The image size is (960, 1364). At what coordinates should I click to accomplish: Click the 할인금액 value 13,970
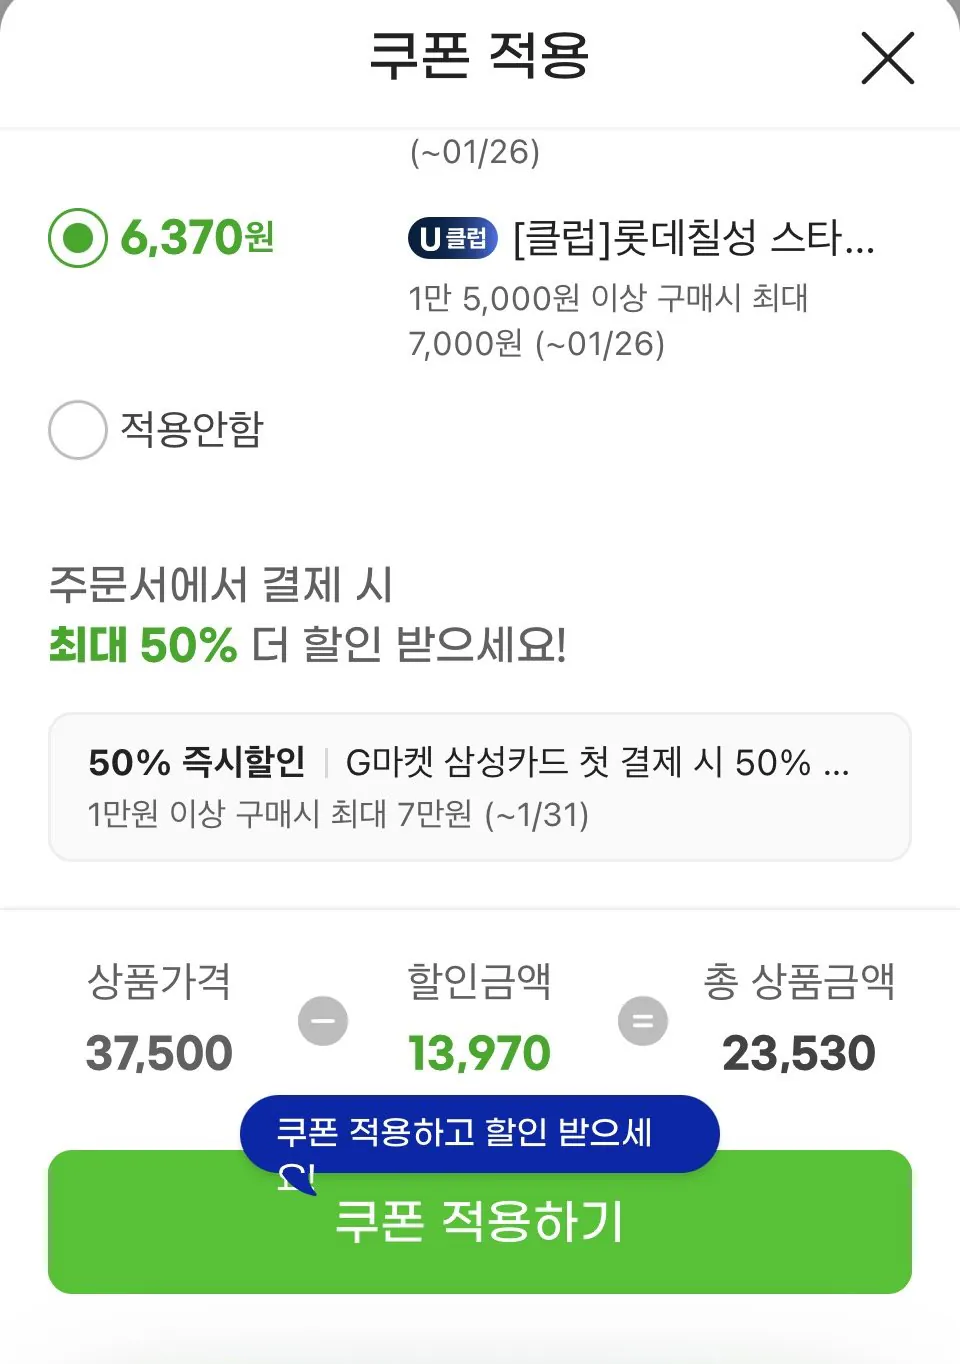[x=478, y=1051]
